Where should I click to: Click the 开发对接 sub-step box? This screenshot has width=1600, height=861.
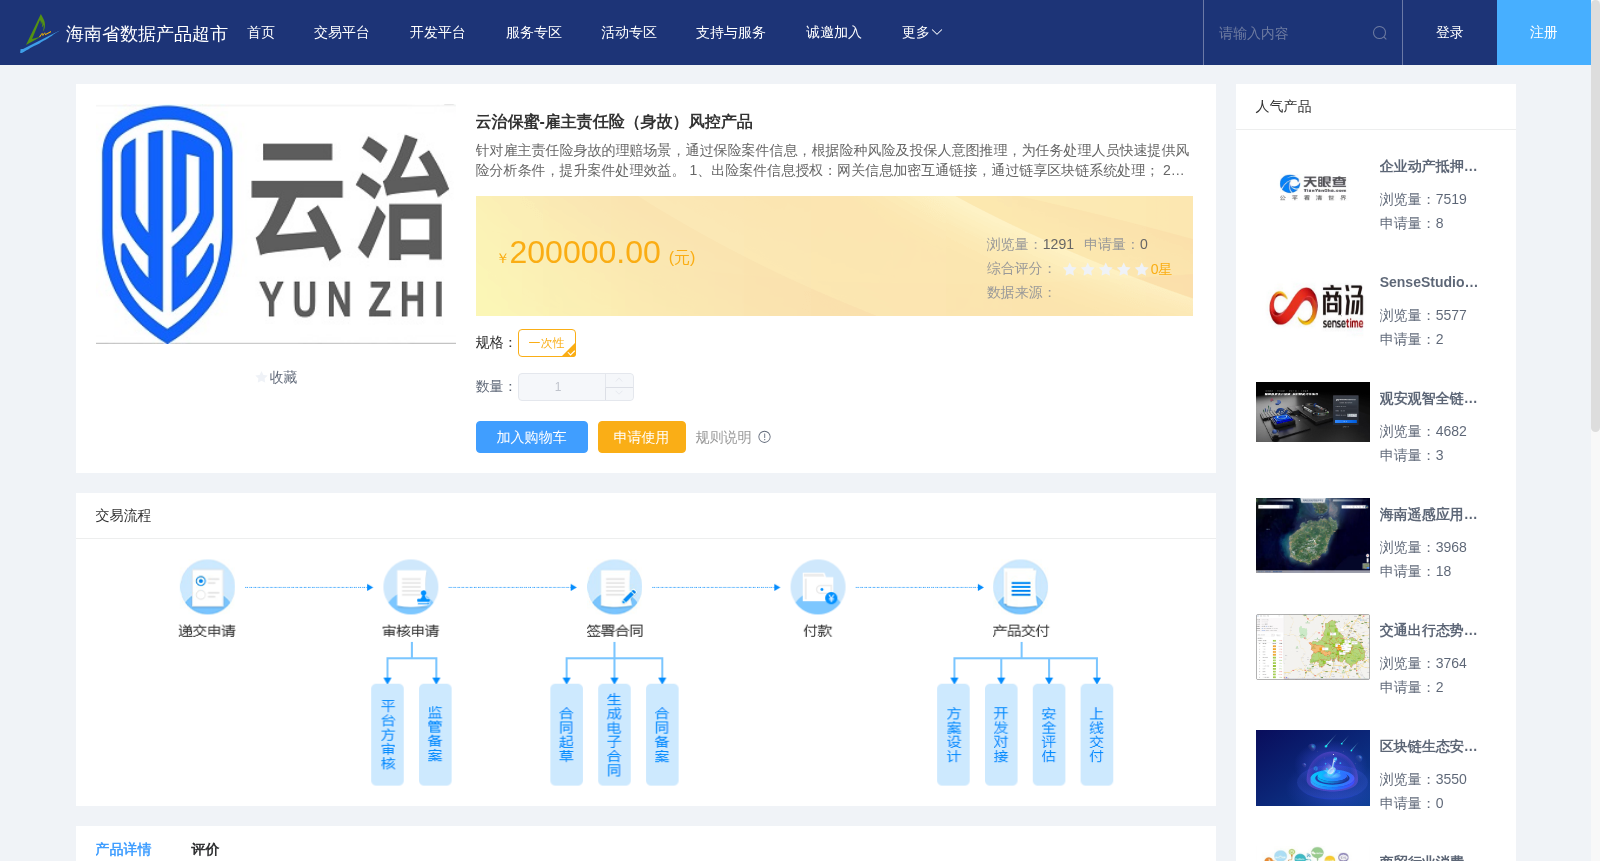1001,735
